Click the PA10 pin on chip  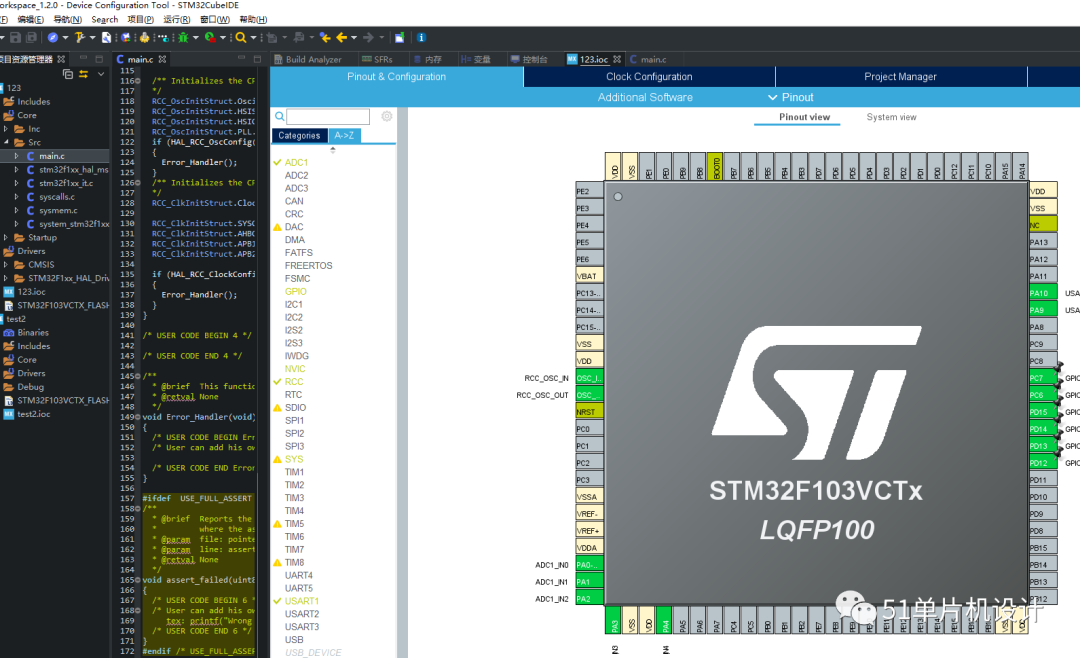1043,293
